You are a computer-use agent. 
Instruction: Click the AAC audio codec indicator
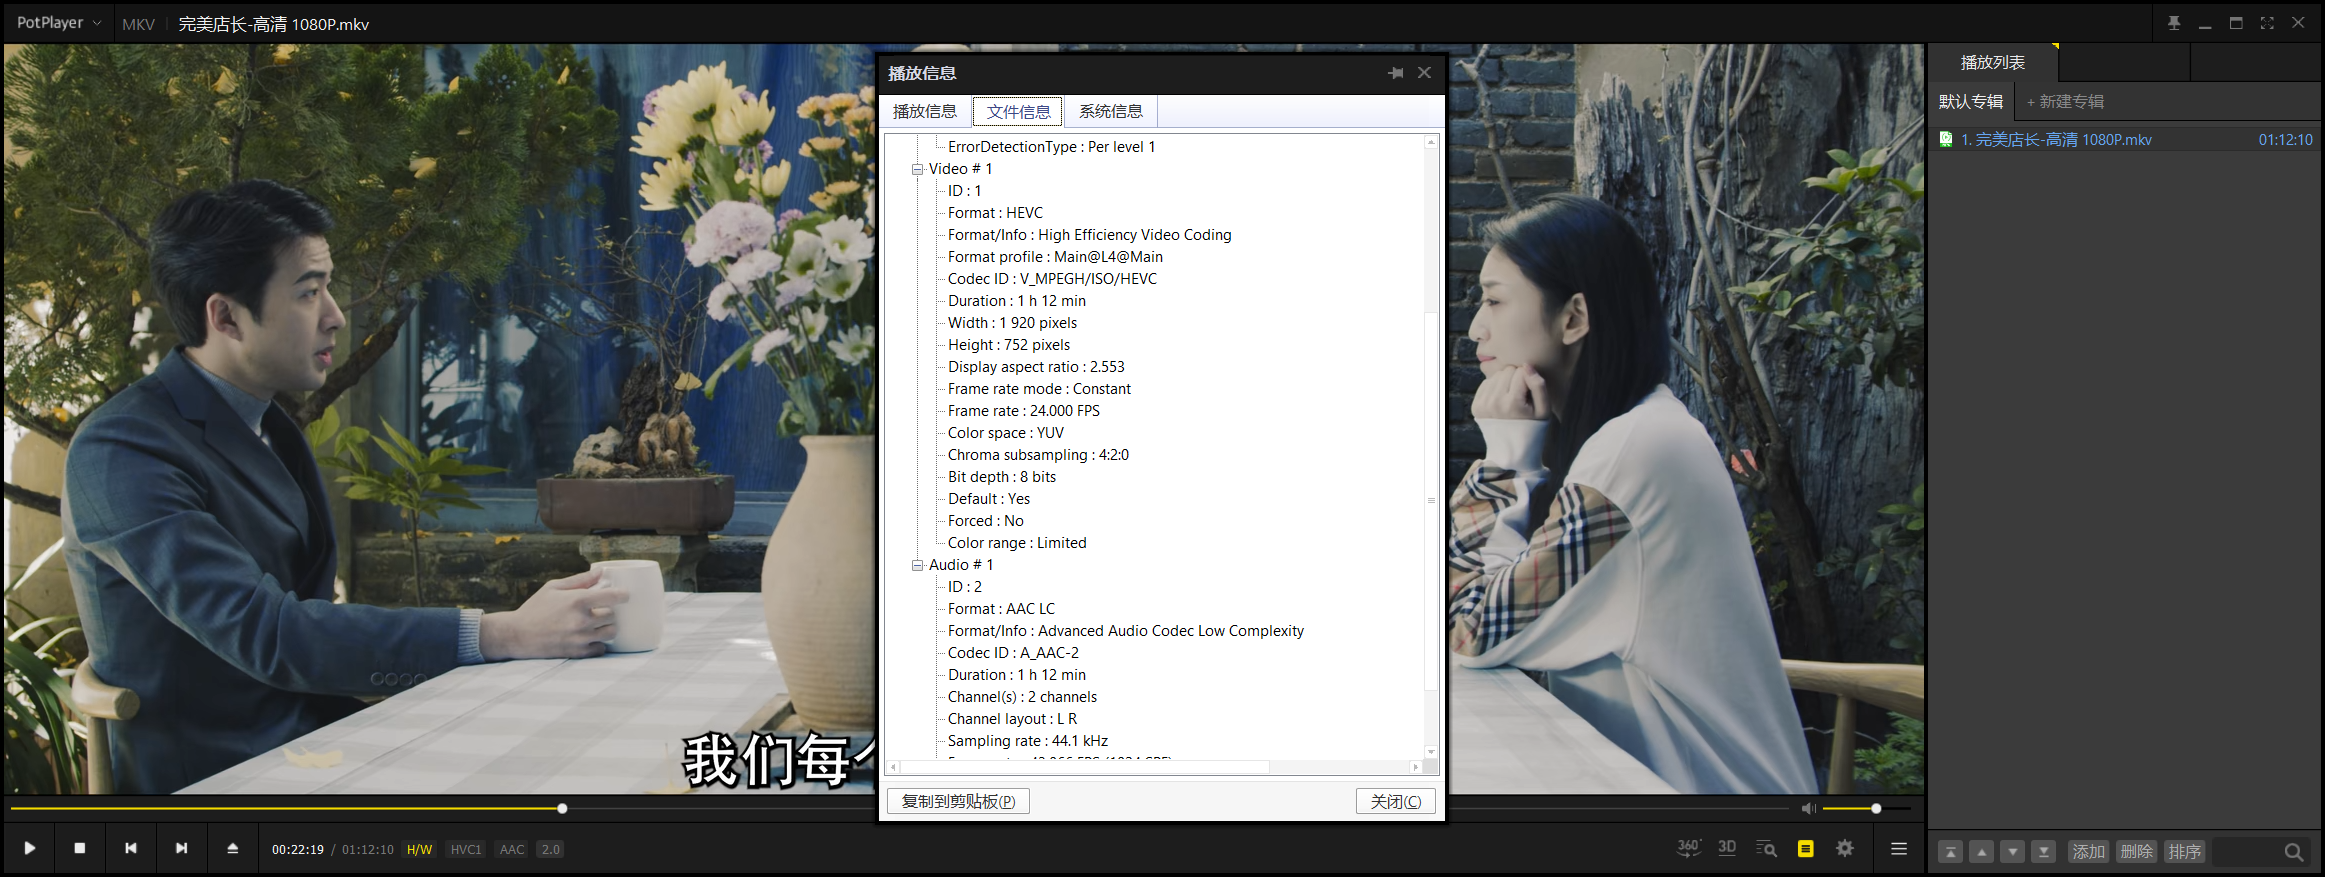(512, 850)
